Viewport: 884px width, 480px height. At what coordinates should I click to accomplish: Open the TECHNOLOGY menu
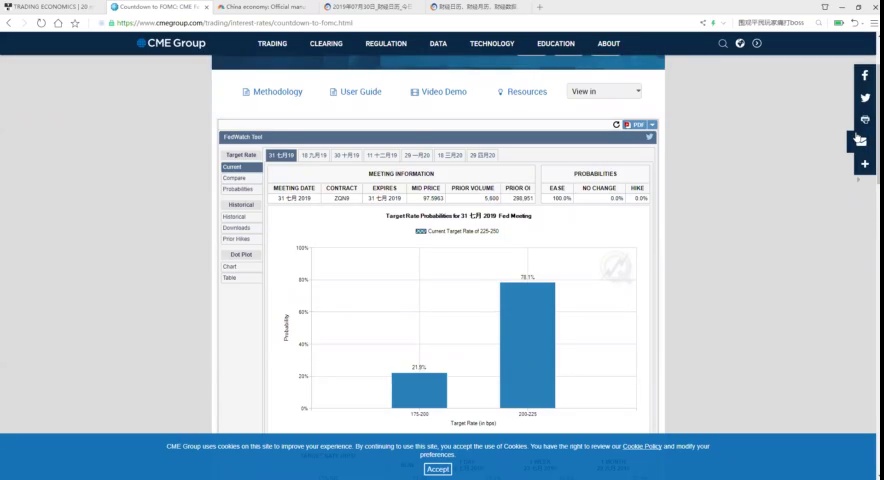(492, 43)
